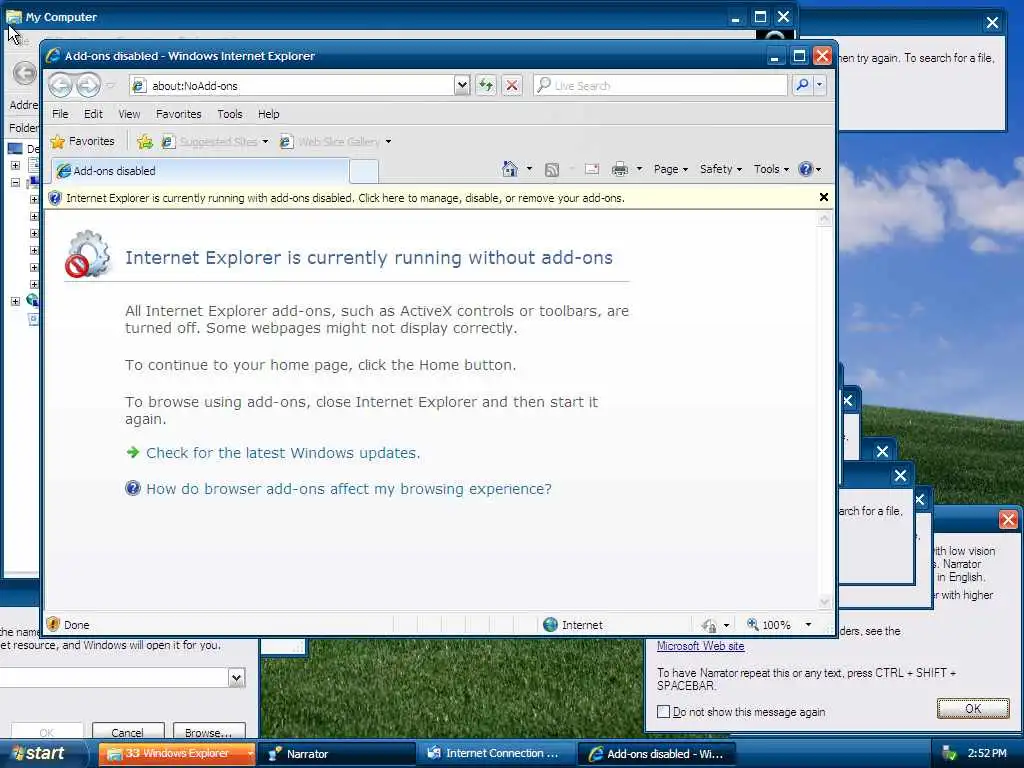This screenshot has width=1024, height=768.
Task: Open 'How do browser add-ons affect' link
Action: [349, 488]
